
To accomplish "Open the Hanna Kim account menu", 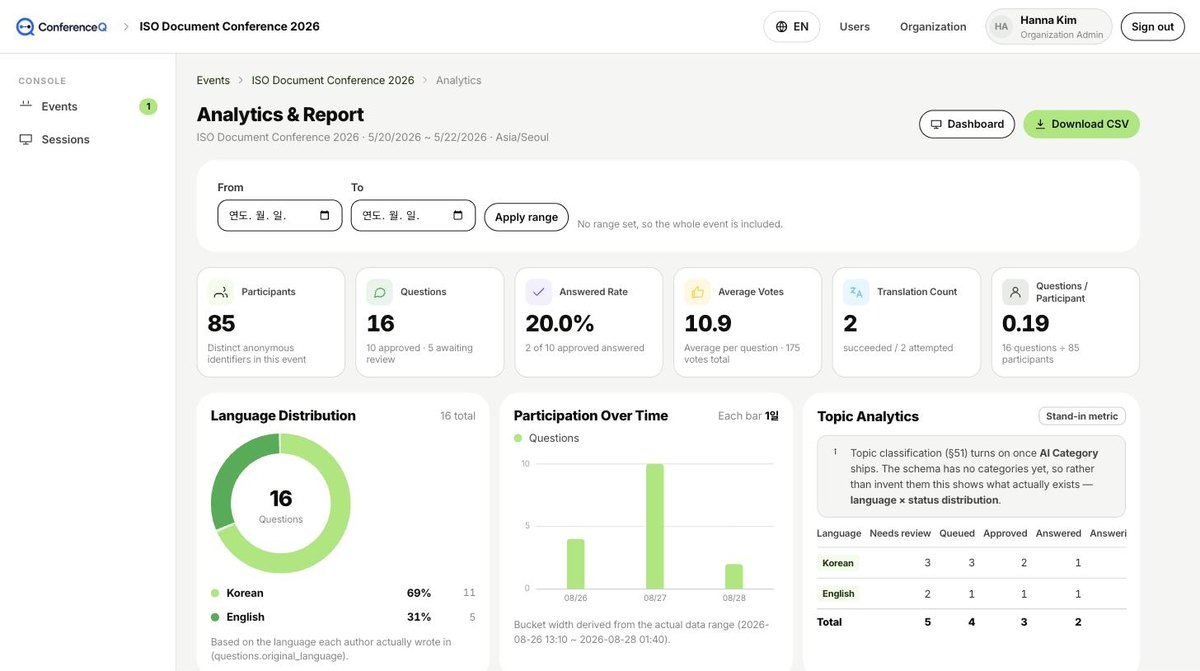I will [1049, 27].
